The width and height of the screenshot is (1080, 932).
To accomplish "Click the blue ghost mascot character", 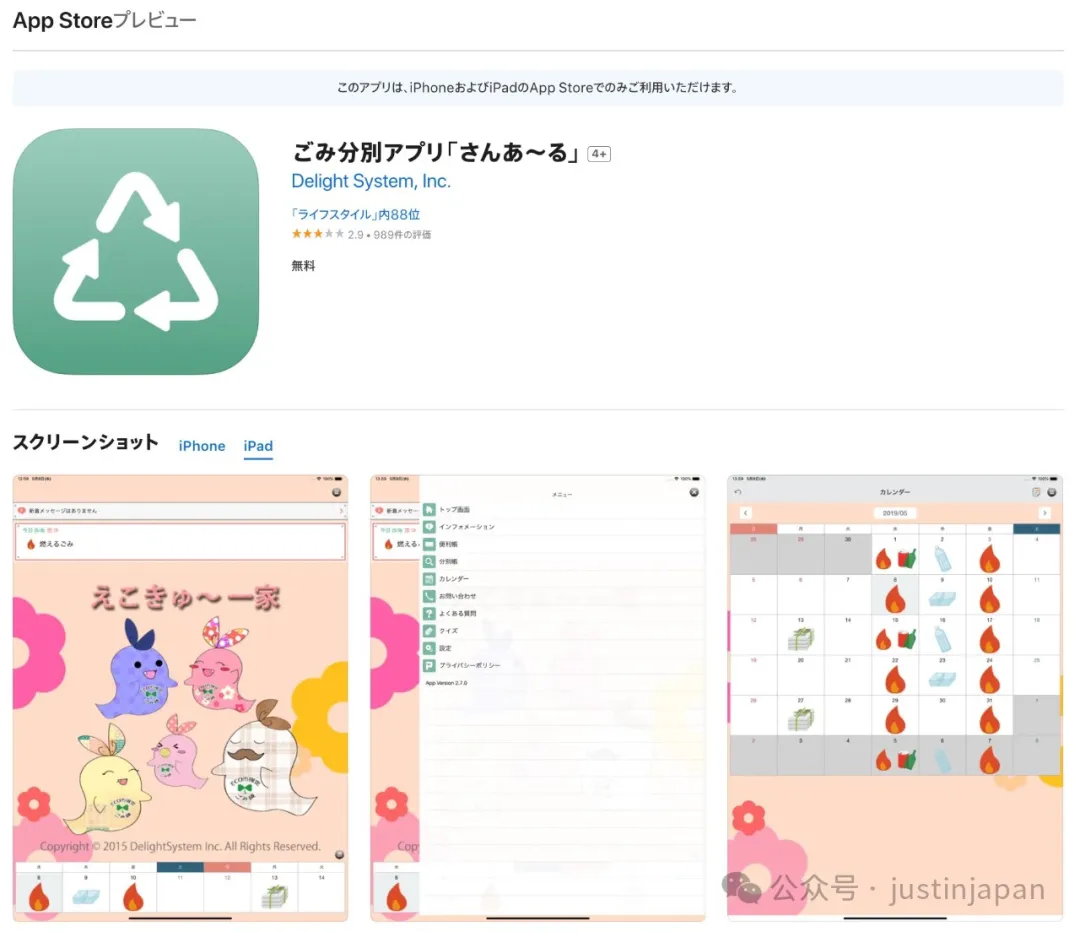I will 136,668.
